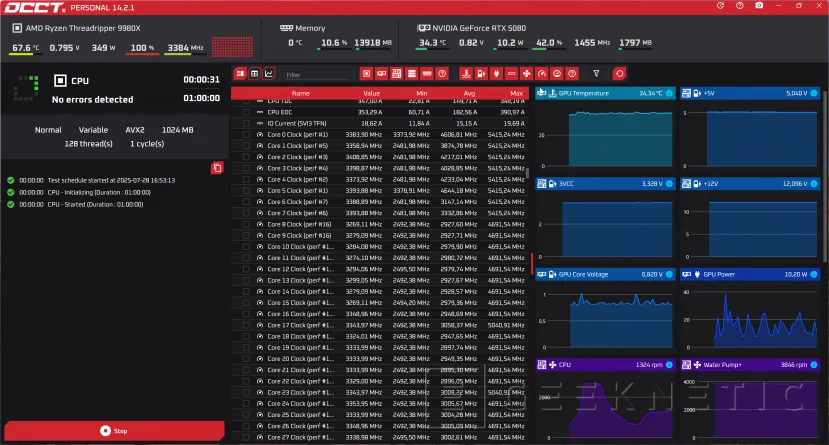Open info for GPU Core Voltage graph
This screenshot has height=445, width=829.
[669, 274]
